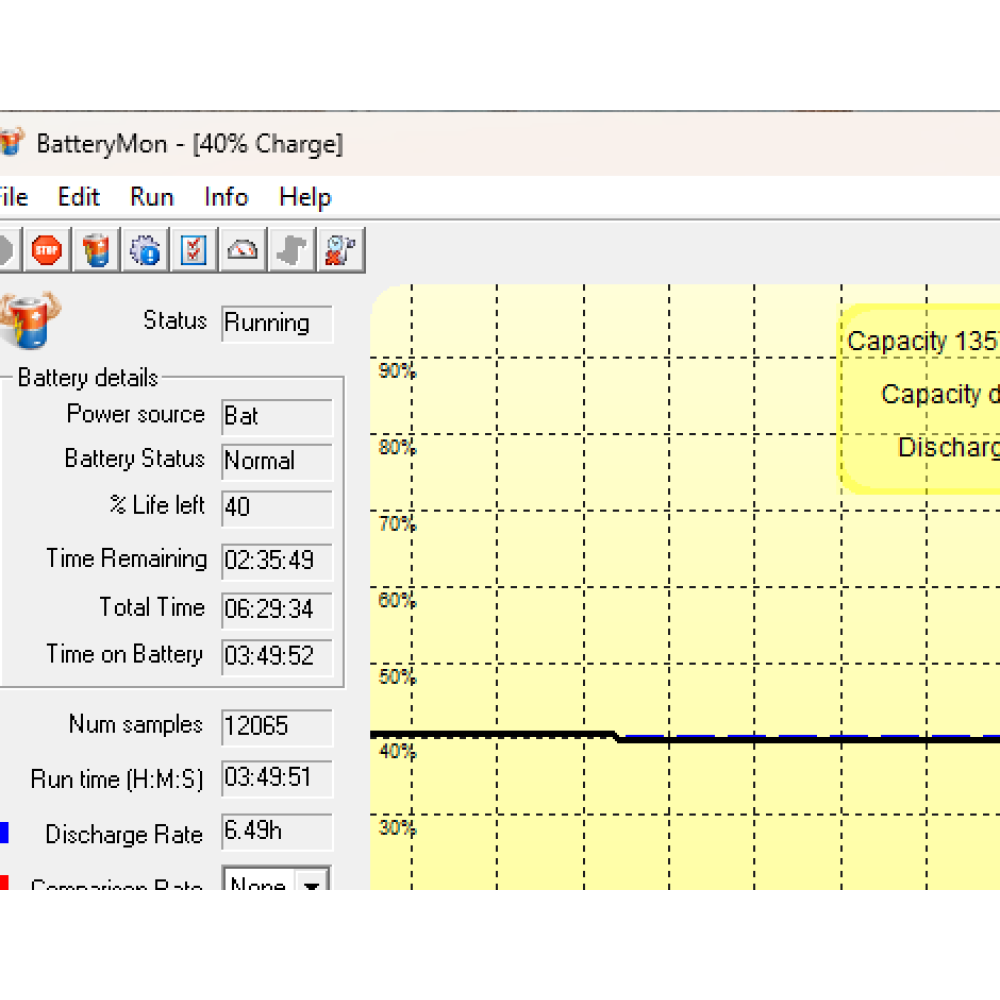Click the gear with exclamation toolbar icon

point(145,250)
